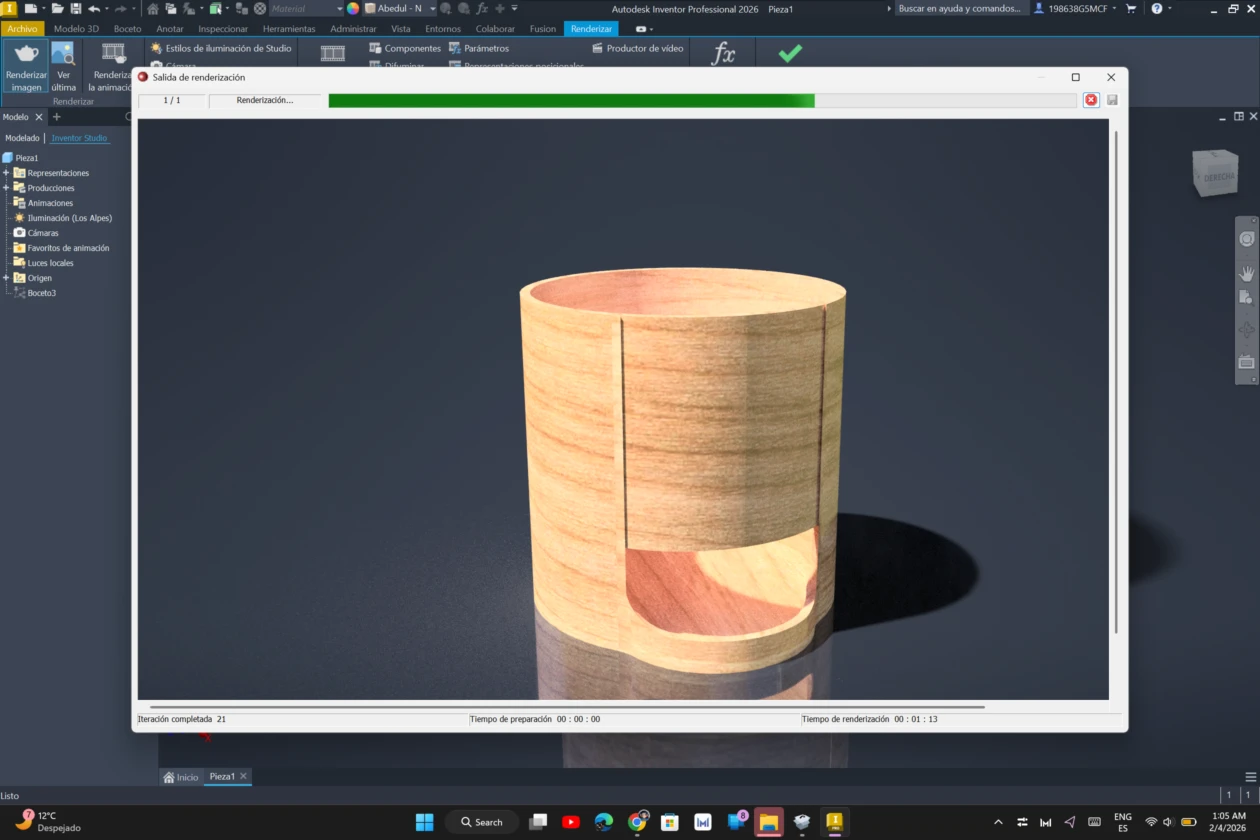The height and width of the screenshot is (840, 1260).
Task: Switch to the Fusion ribbon tab
Action: pyautogui.click(x=543, y=29)
